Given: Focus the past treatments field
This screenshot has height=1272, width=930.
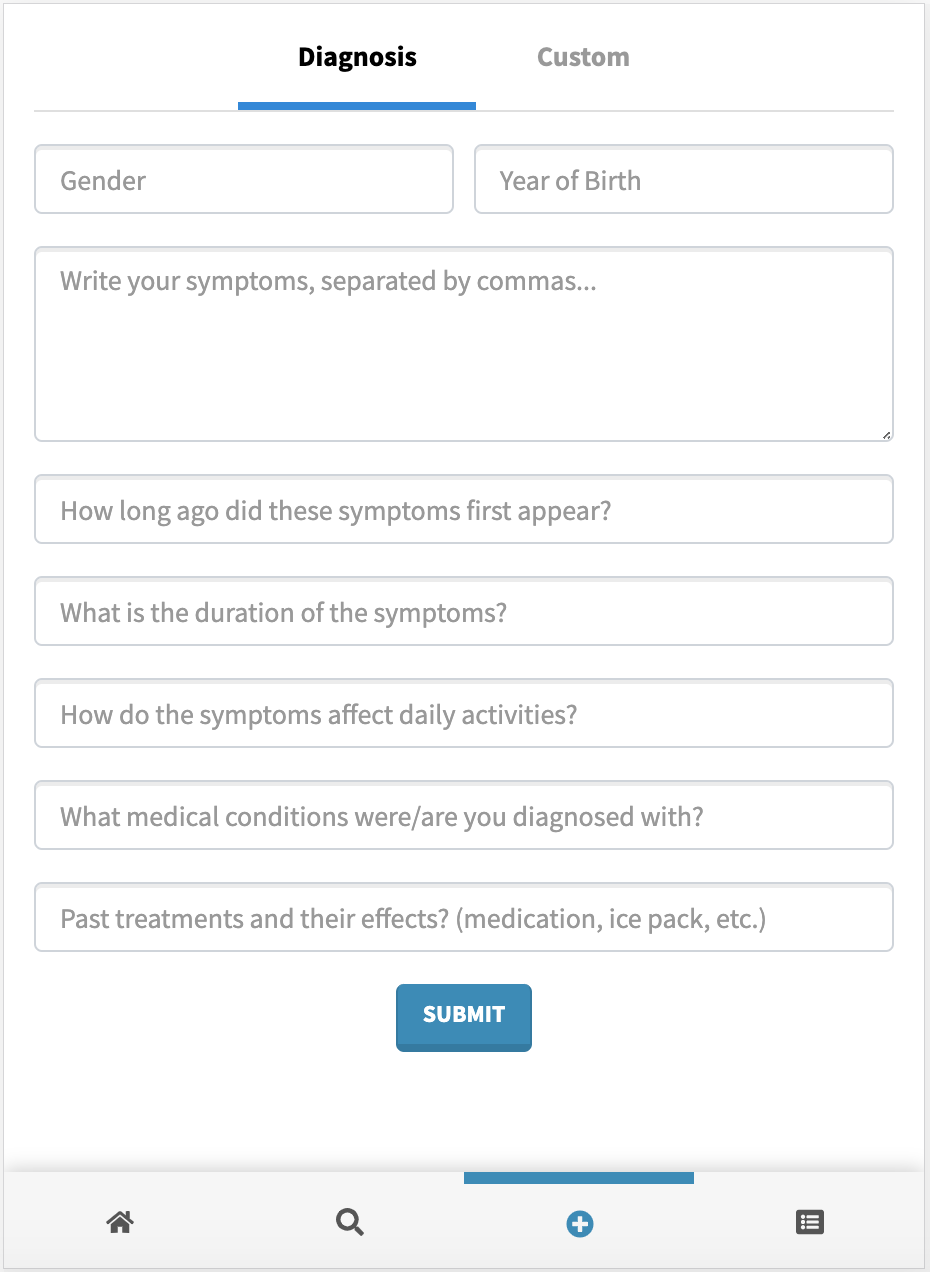Looking at the screenshot, I should click(463, 918).
